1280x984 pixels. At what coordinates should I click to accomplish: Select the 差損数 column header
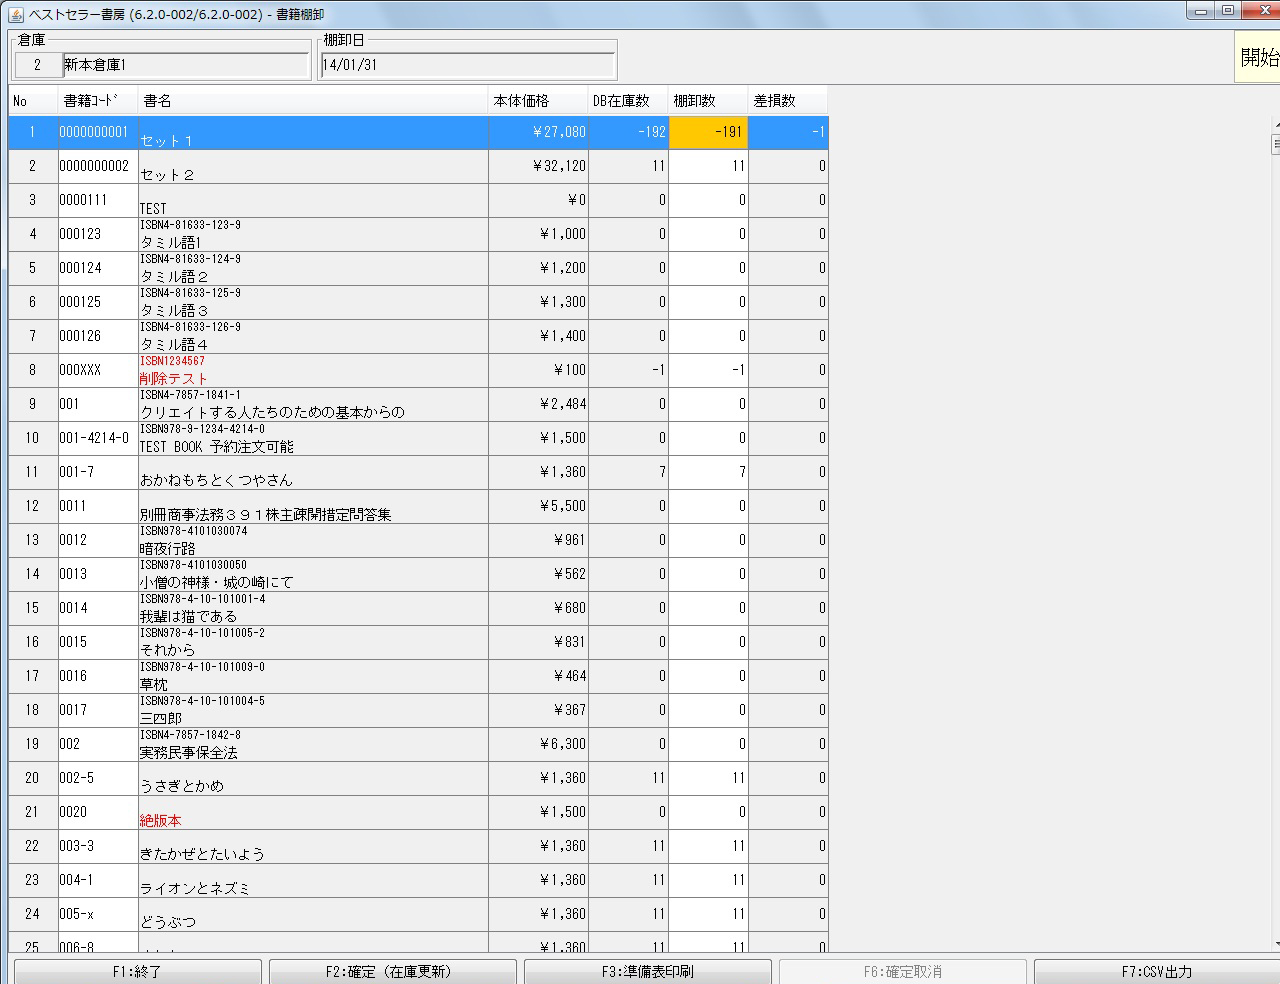[x=787, y=101]
